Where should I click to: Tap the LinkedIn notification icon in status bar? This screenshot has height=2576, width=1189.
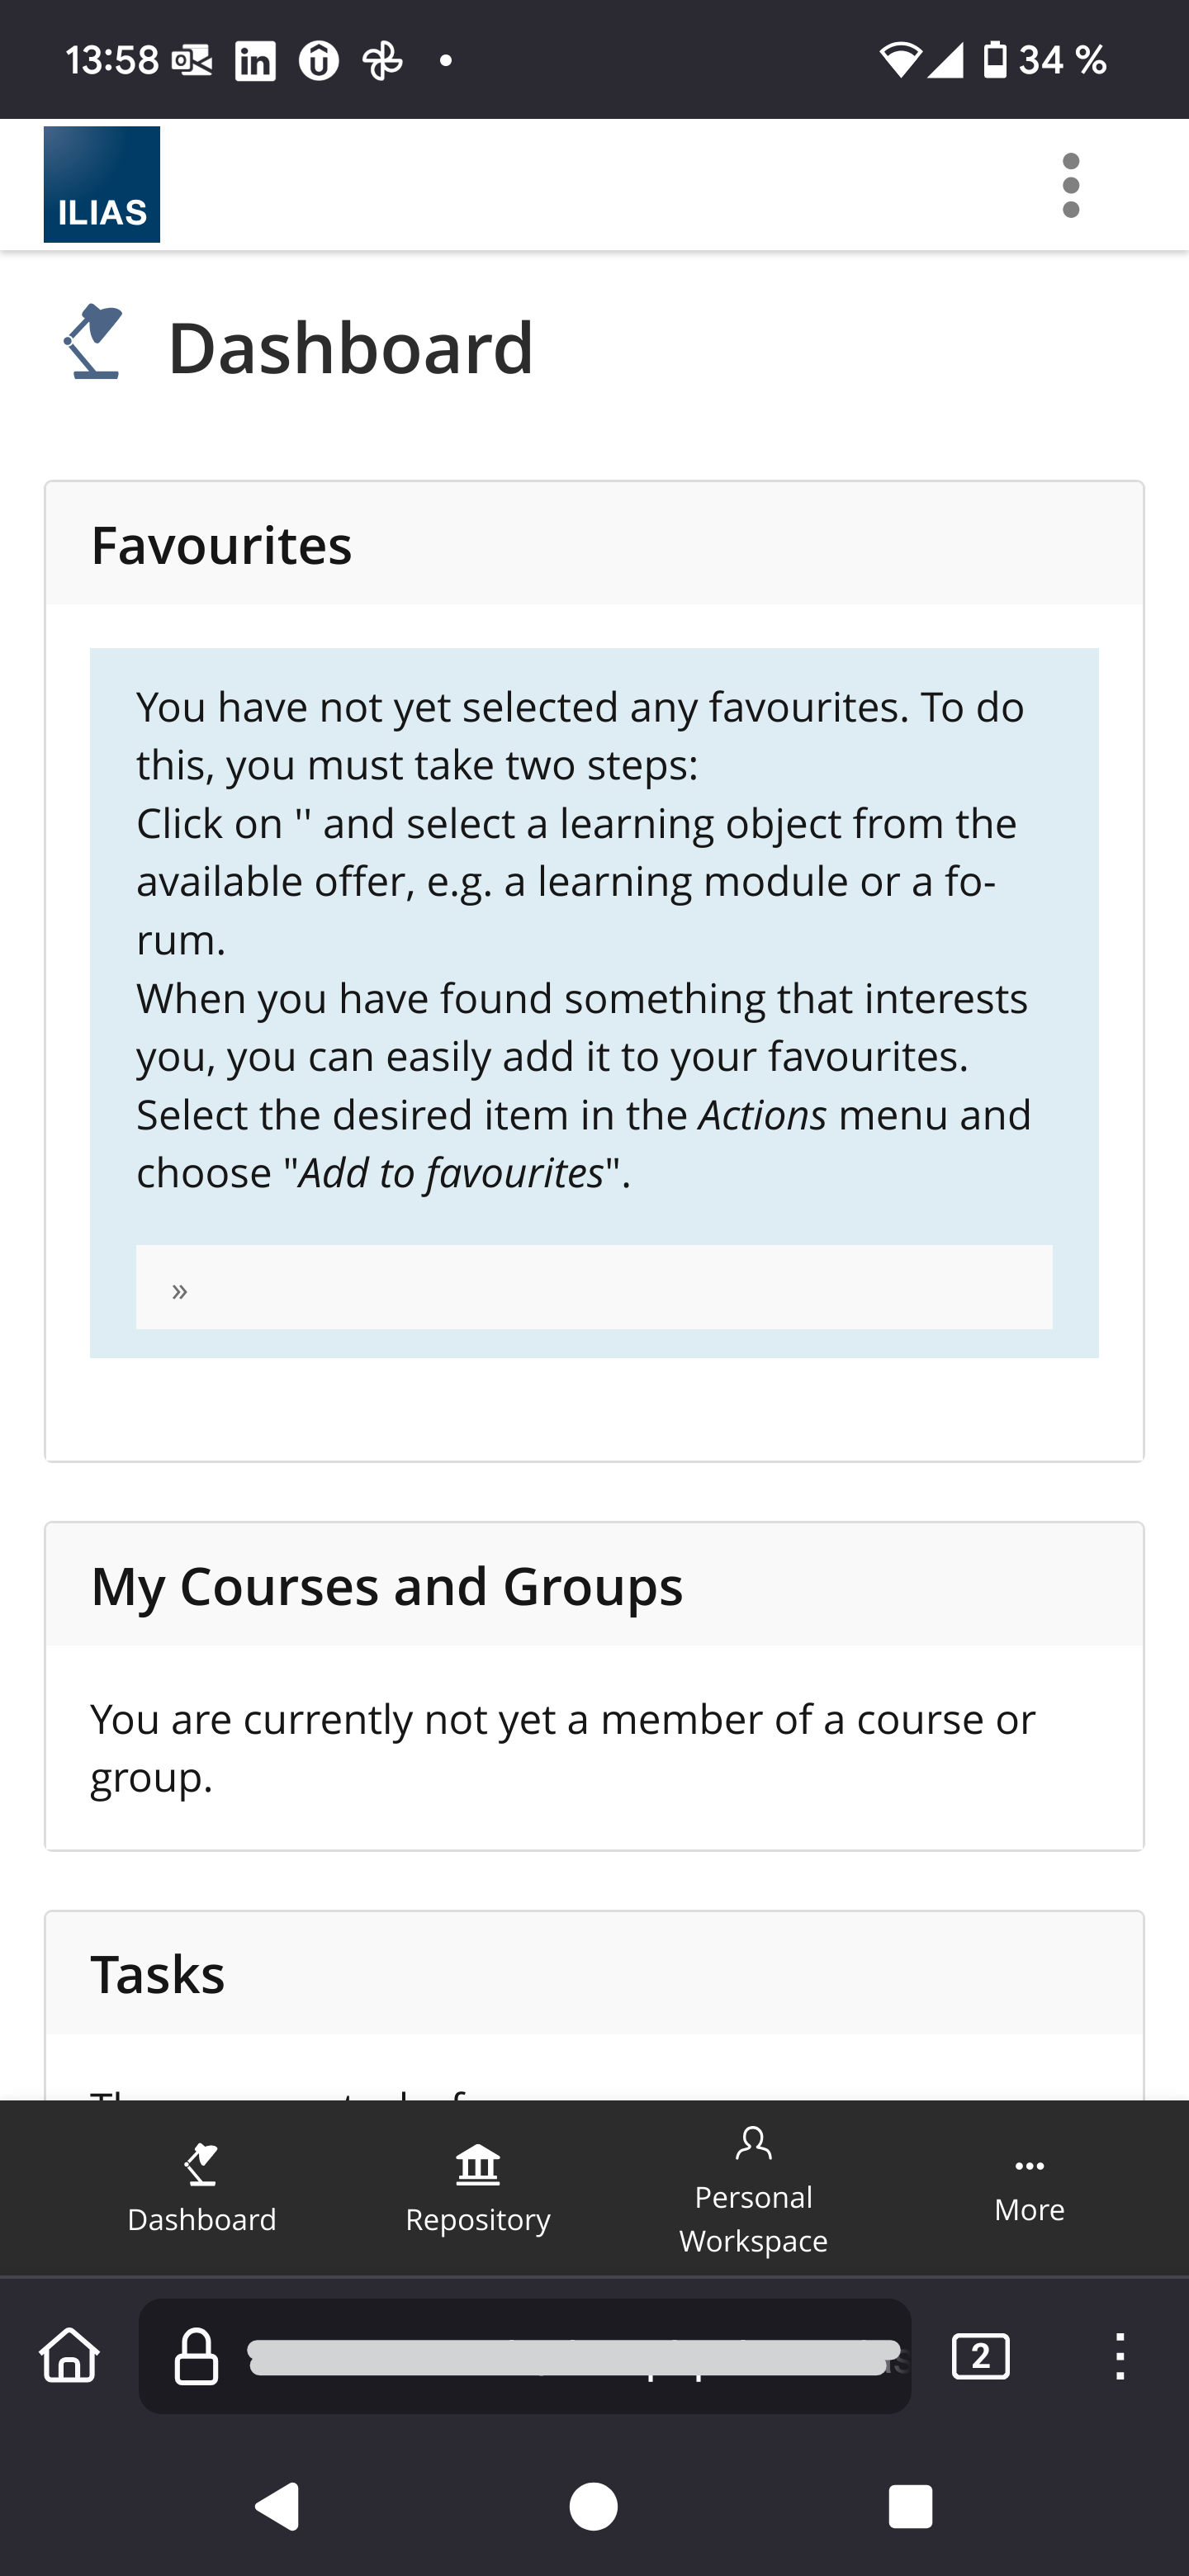(x=255, y=62)
